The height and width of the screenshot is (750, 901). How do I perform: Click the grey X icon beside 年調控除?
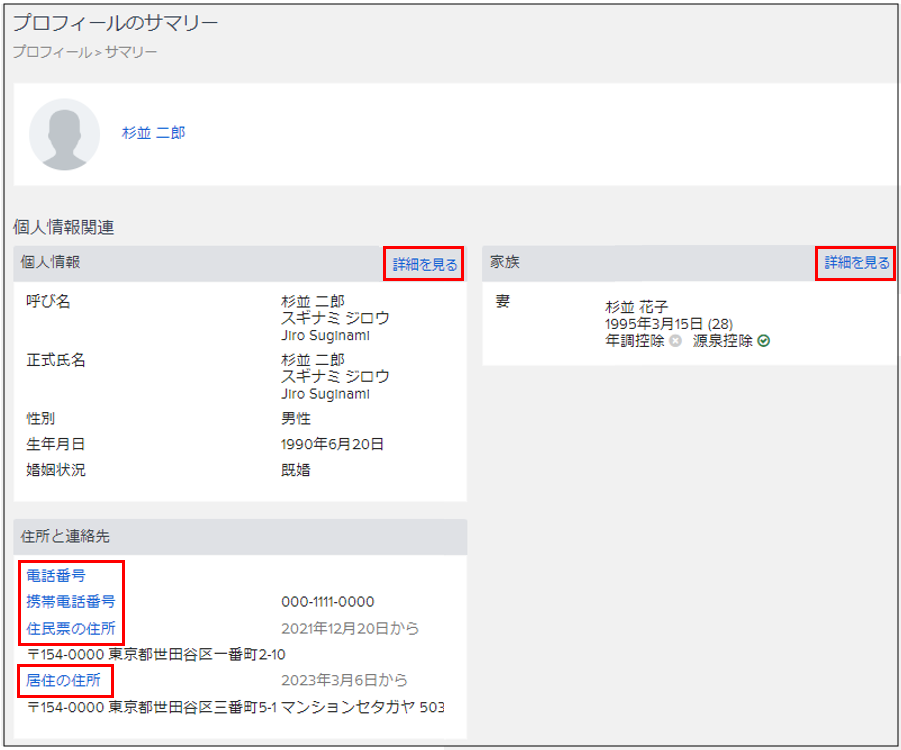675,341
